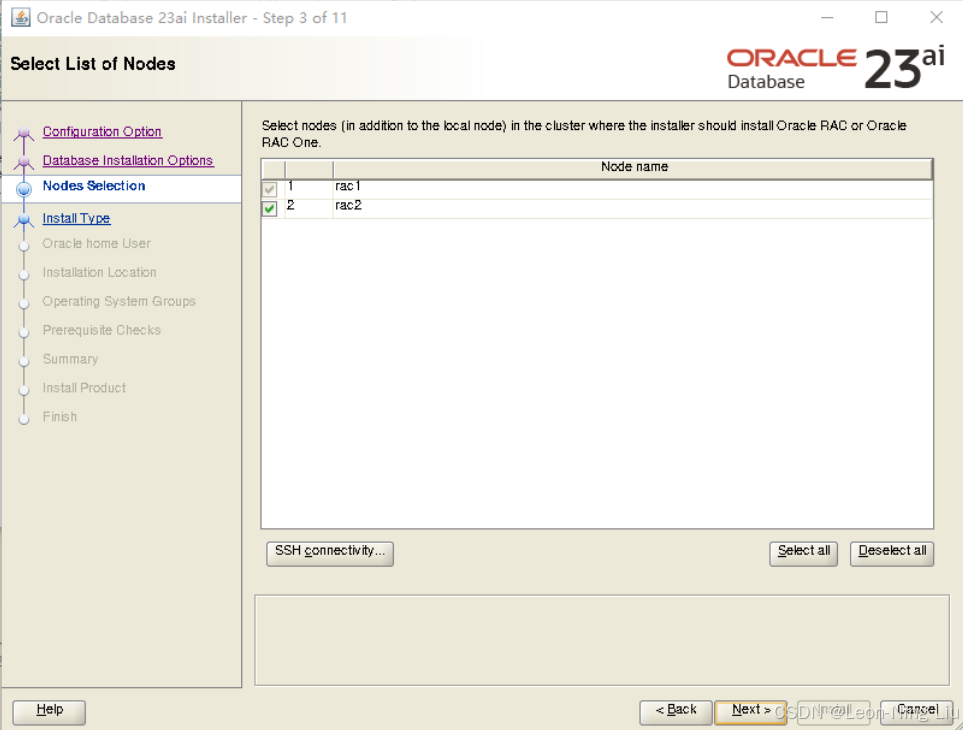Click the Install Product step
Image resolution: width=963 pixels, height=730 pixels.
(84, 388)
